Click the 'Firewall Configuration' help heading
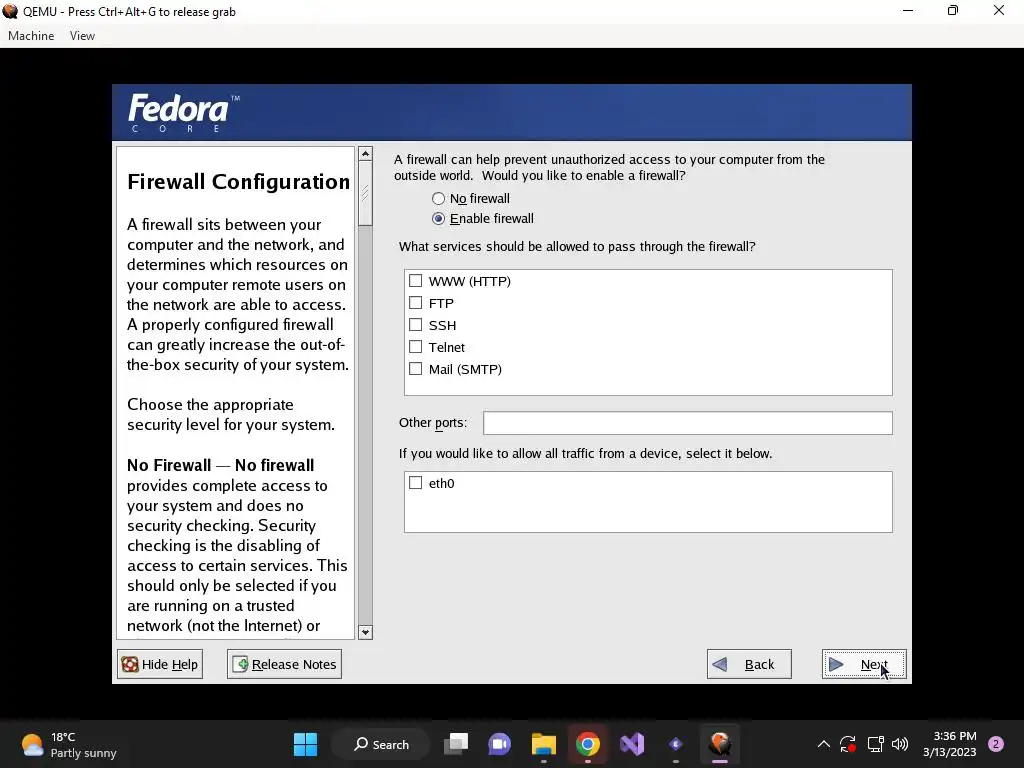The height and width of the screenshot is (768, 1024). point(238,182)
